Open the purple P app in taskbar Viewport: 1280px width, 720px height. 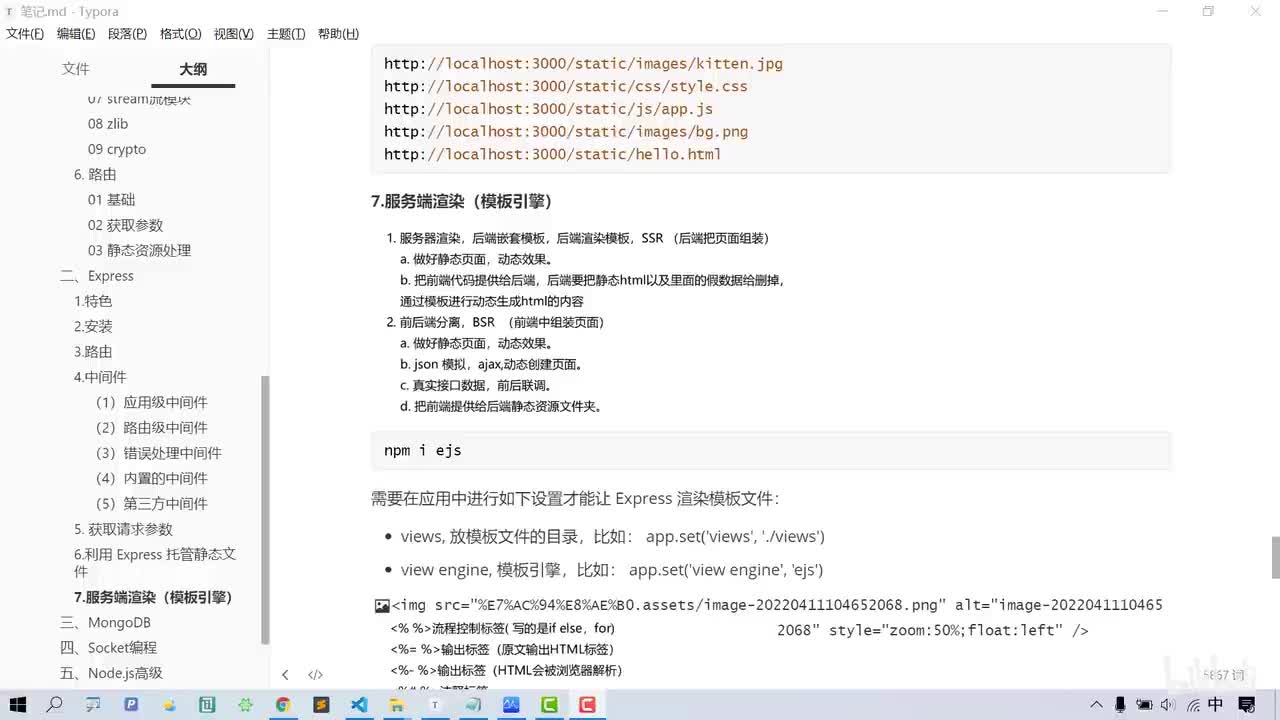point(131,705)
